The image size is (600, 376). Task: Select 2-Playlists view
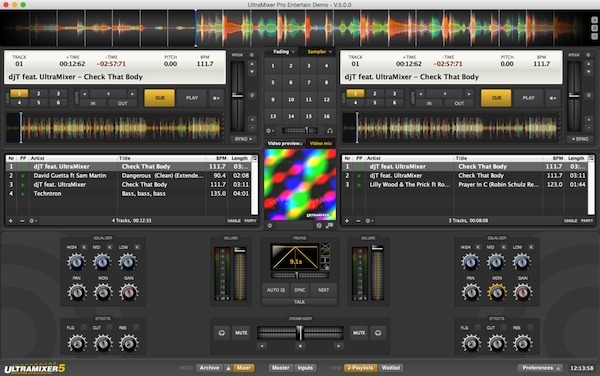tap(360, 368)
